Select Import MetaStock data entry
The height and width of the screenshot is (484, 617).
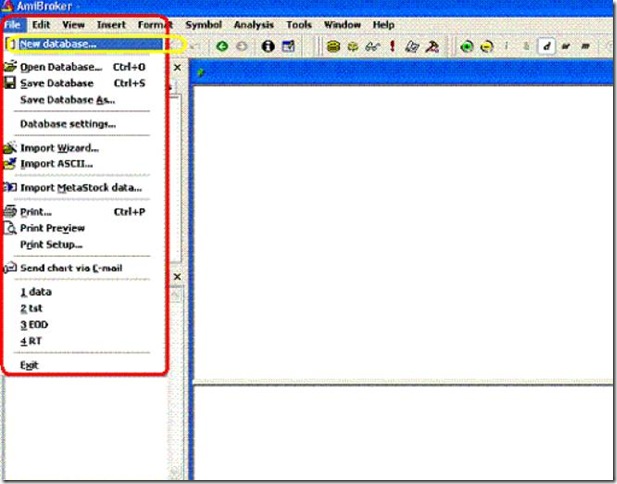pos(81,188)
